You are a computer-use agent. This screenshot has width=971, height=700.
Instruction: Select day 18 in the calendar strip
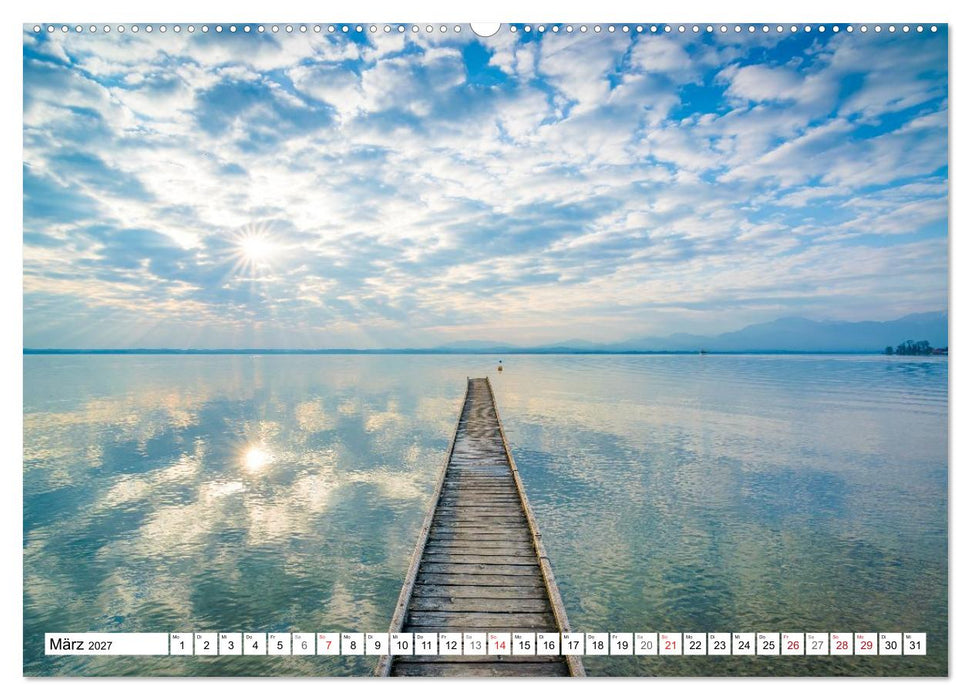597,644
